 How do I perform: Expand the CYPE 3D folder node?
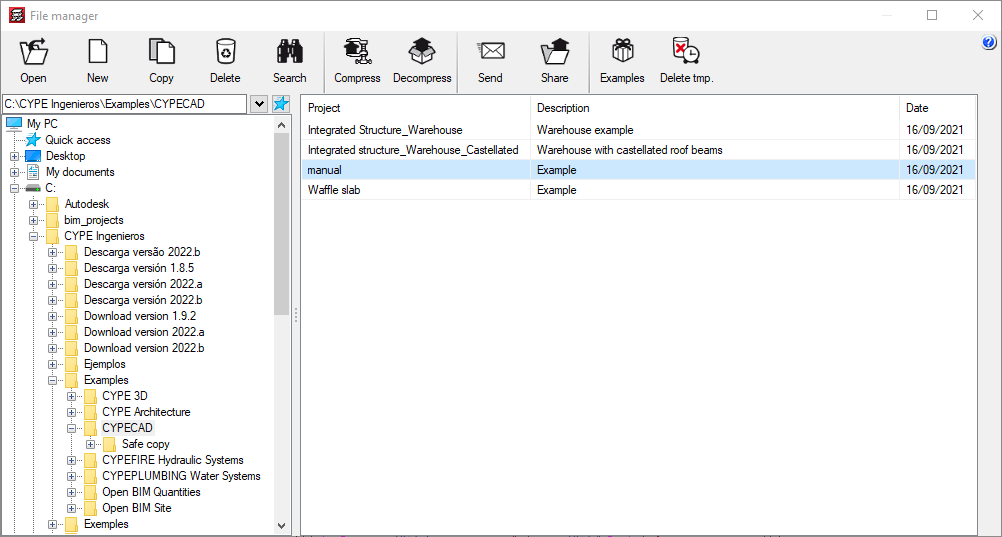click(x=72, y=396)
